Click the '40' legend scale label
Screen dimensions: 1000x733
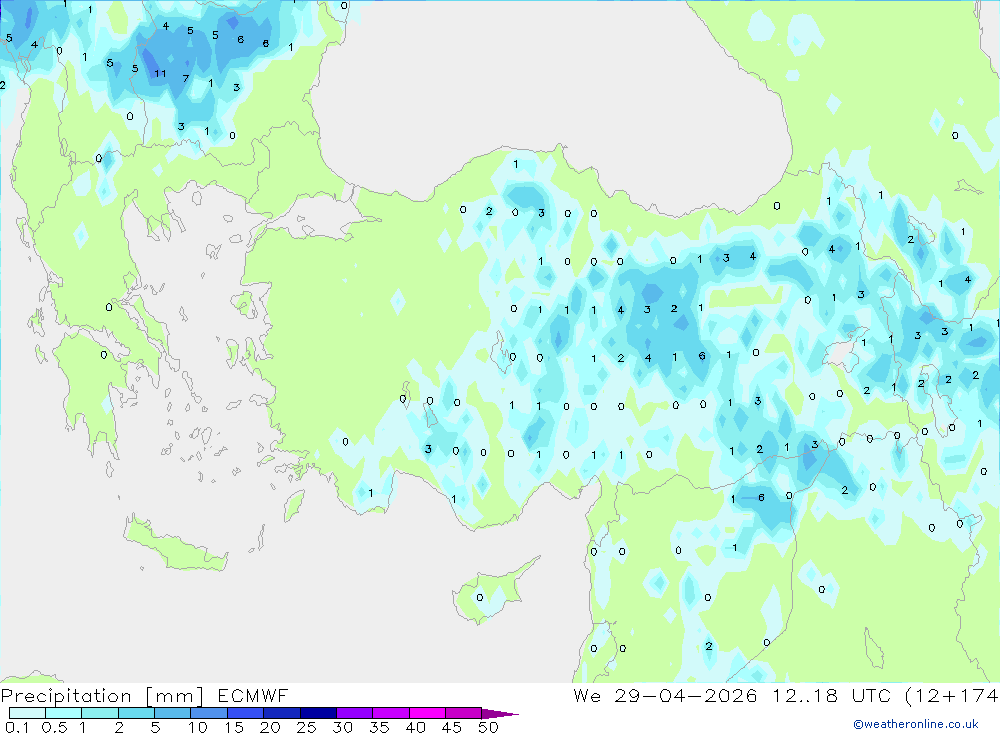[416, 727]
